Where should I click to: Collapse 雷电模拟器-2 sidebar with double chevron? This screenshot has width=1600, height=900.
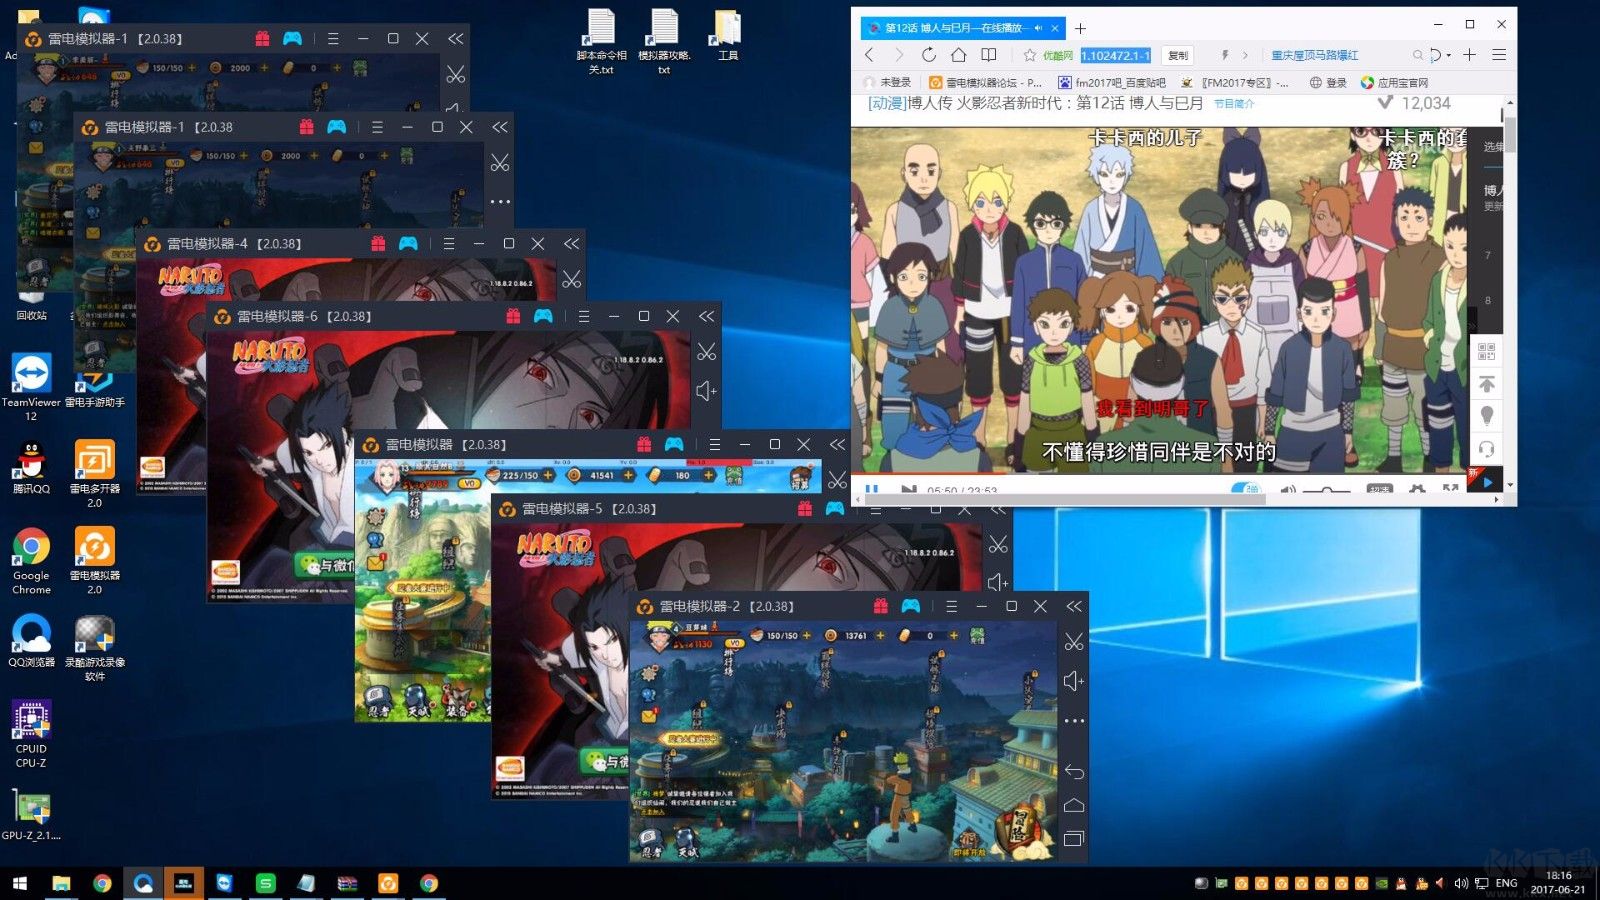click(x=1074, y=606)
